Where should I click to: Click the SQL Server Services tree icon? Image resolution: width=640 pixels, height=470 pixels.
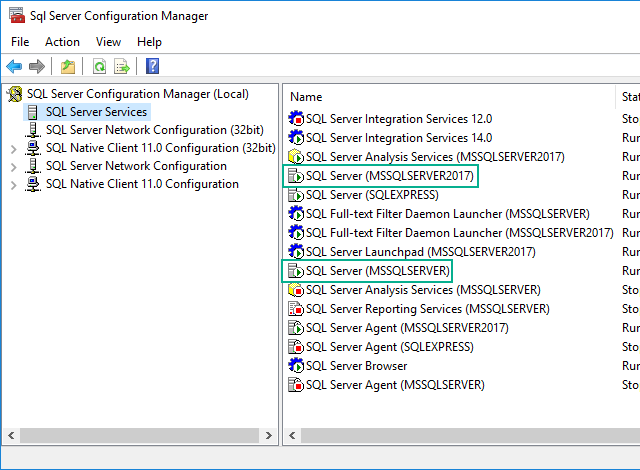point(32,112)
